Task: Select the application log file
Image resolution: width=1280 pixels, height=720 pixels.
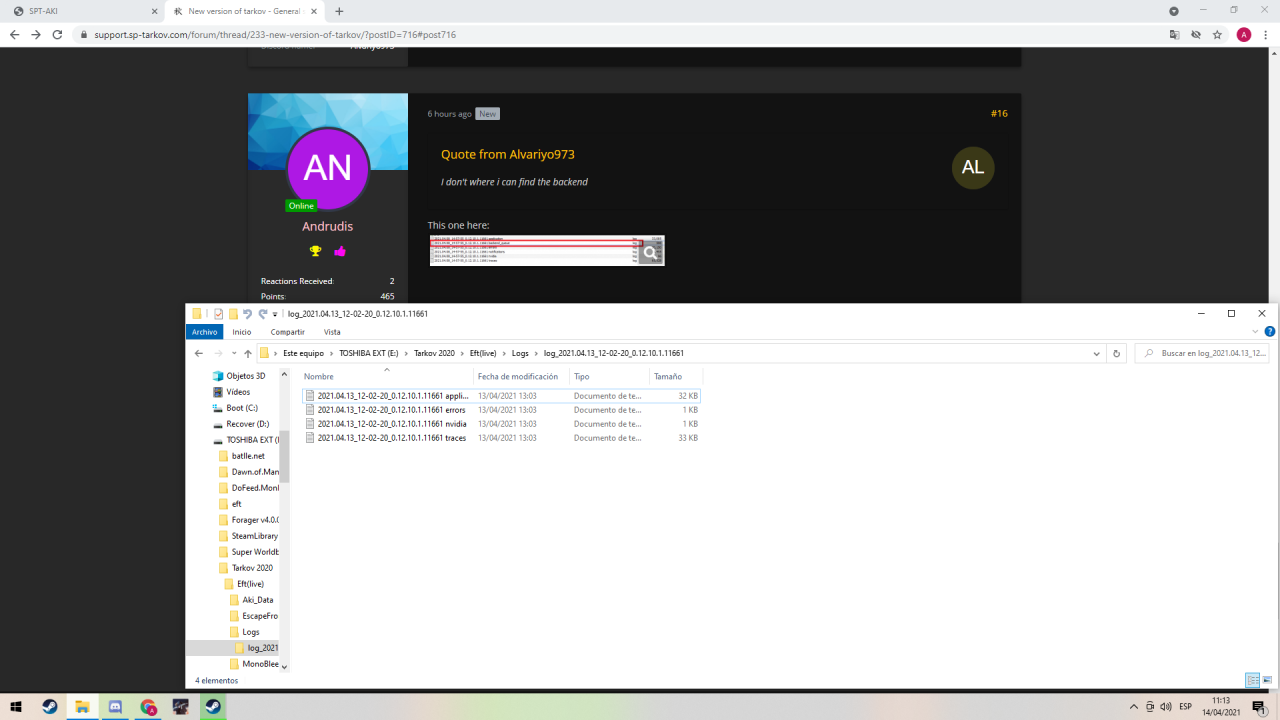Action: (x=502, y=396)
